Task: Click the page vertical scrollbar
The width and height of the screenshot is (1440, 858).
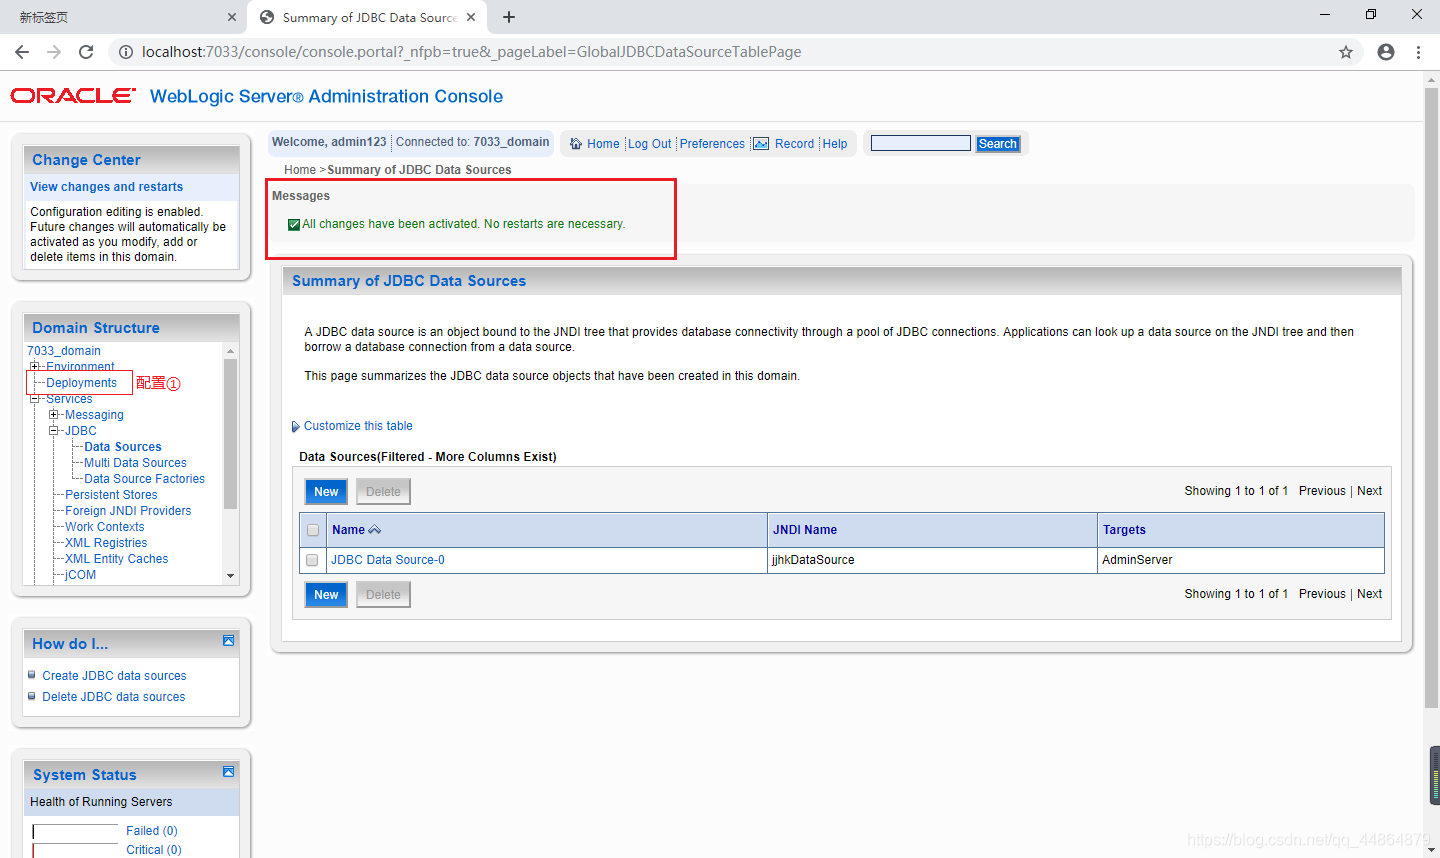Action: point(1432,400)
